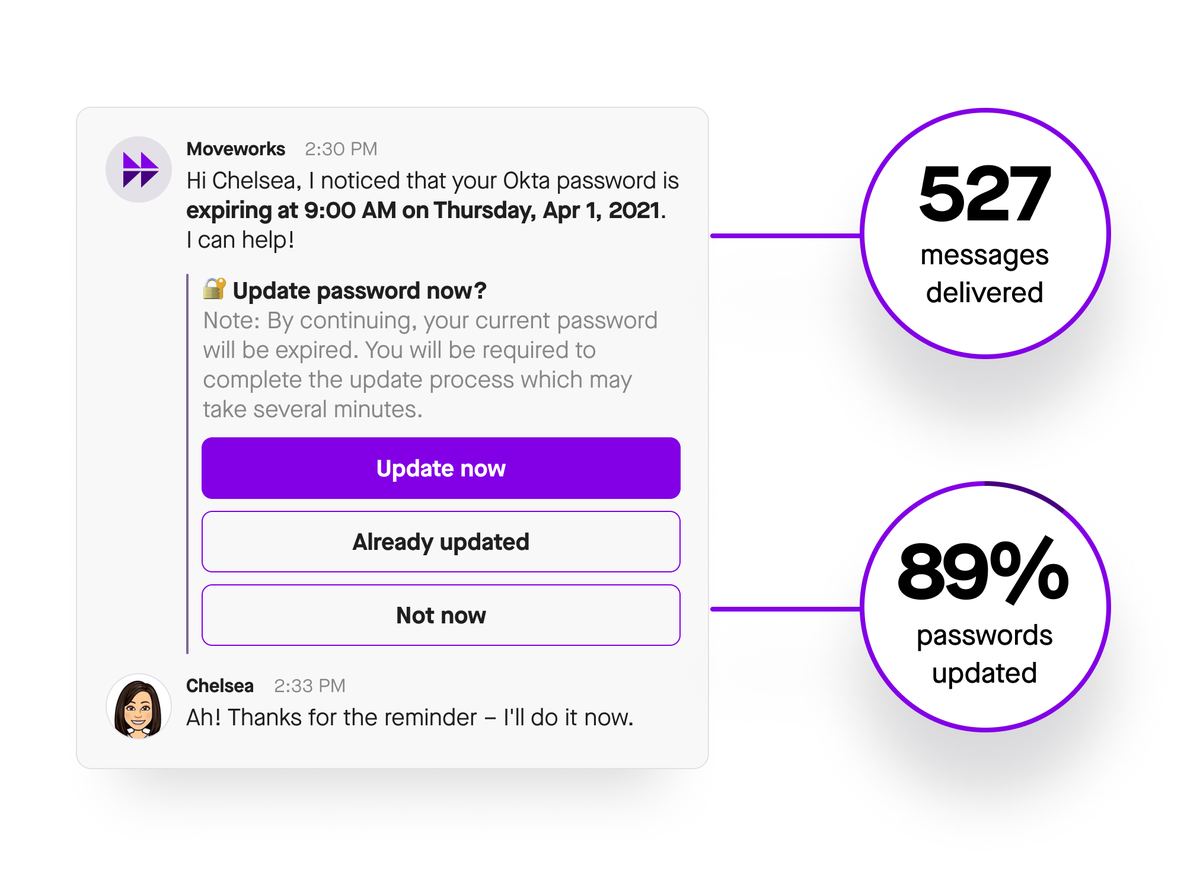Image resolution: width=1200 pixels, height=877 pixels.
Task: Select the "messages delivered" label
Action: coord(985,274)
